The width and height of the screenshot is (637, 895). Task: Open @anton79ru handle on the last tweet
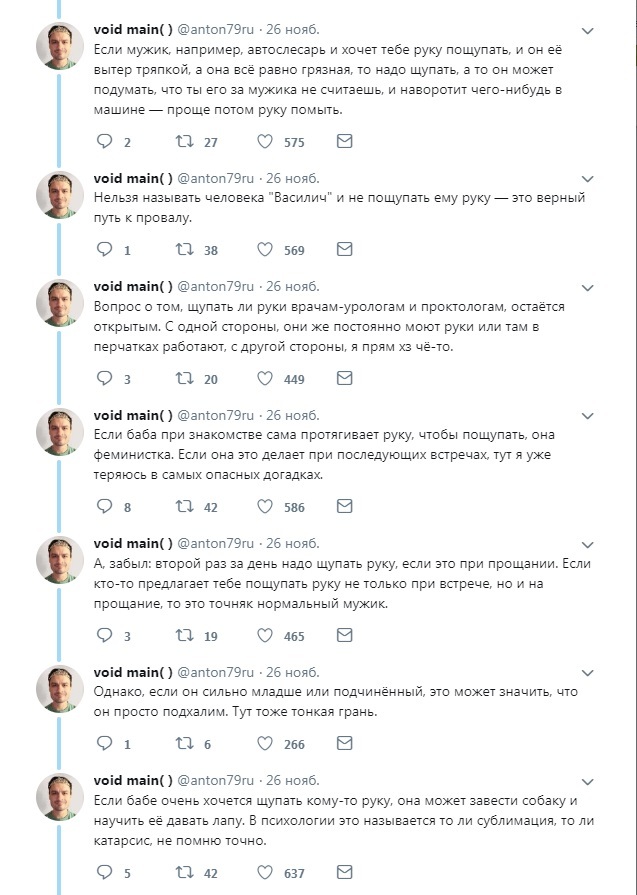(x=216, y=780)
